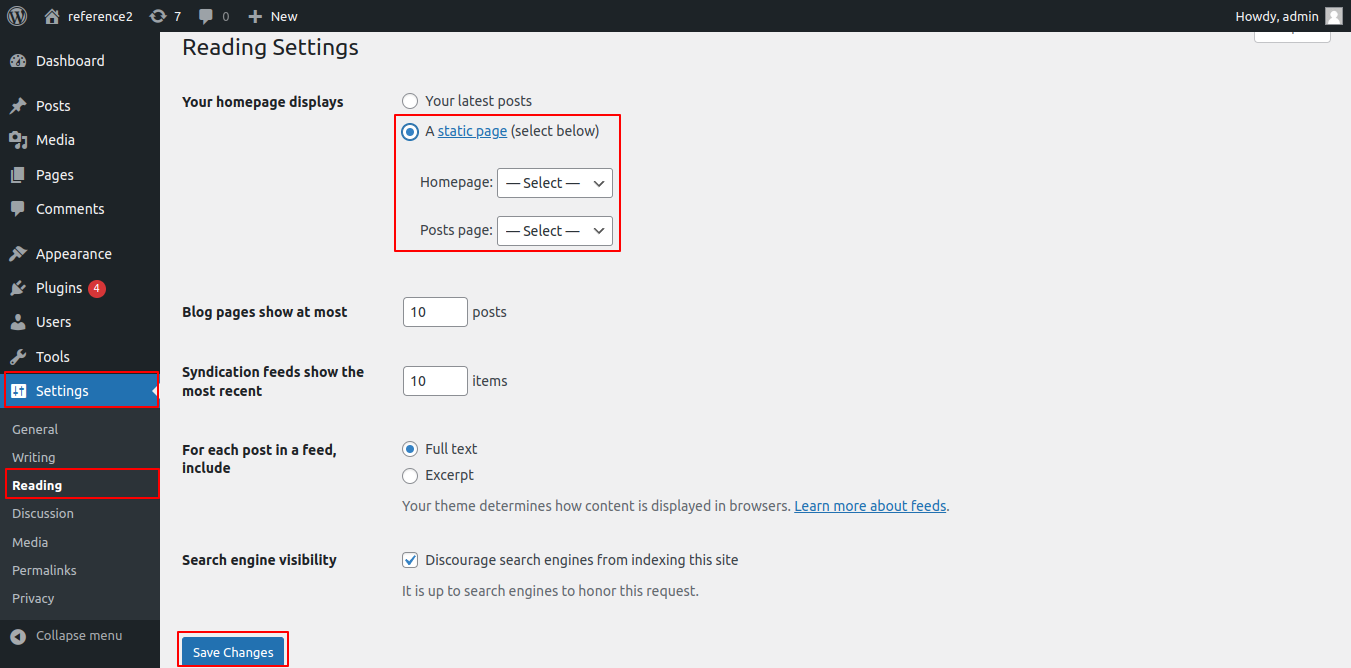The image size is (1351, 668).
Task: Click the Collapse menu arrow icon
Action: pos(18,636)
